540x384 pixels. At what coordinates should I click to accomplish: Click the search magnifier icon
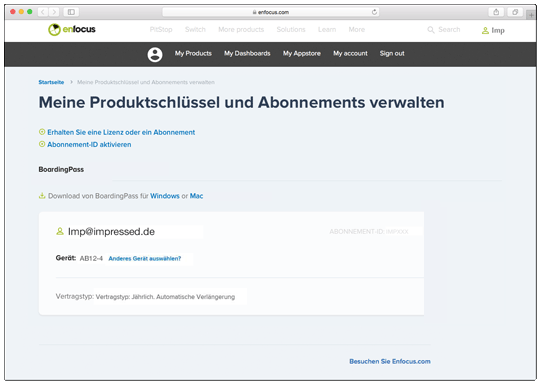431,30
